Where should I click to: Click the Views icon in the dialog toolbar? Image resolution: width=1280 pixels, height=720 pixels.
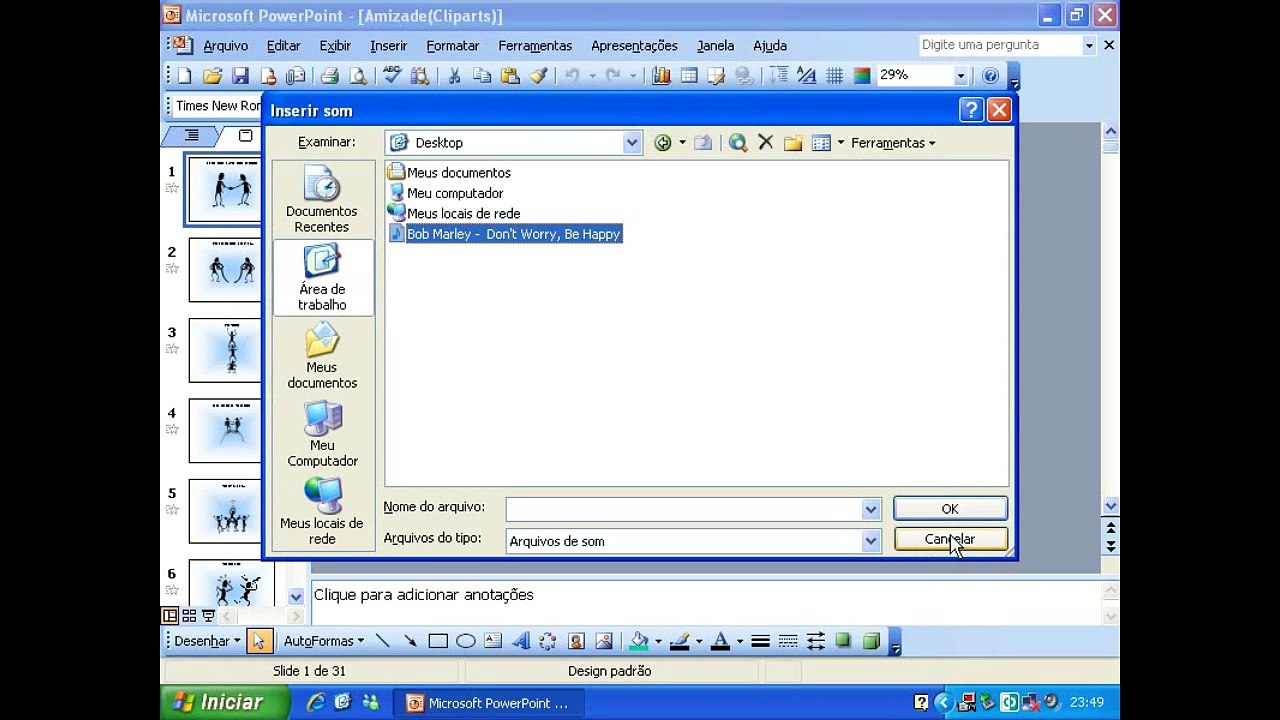tap(821, 143)
